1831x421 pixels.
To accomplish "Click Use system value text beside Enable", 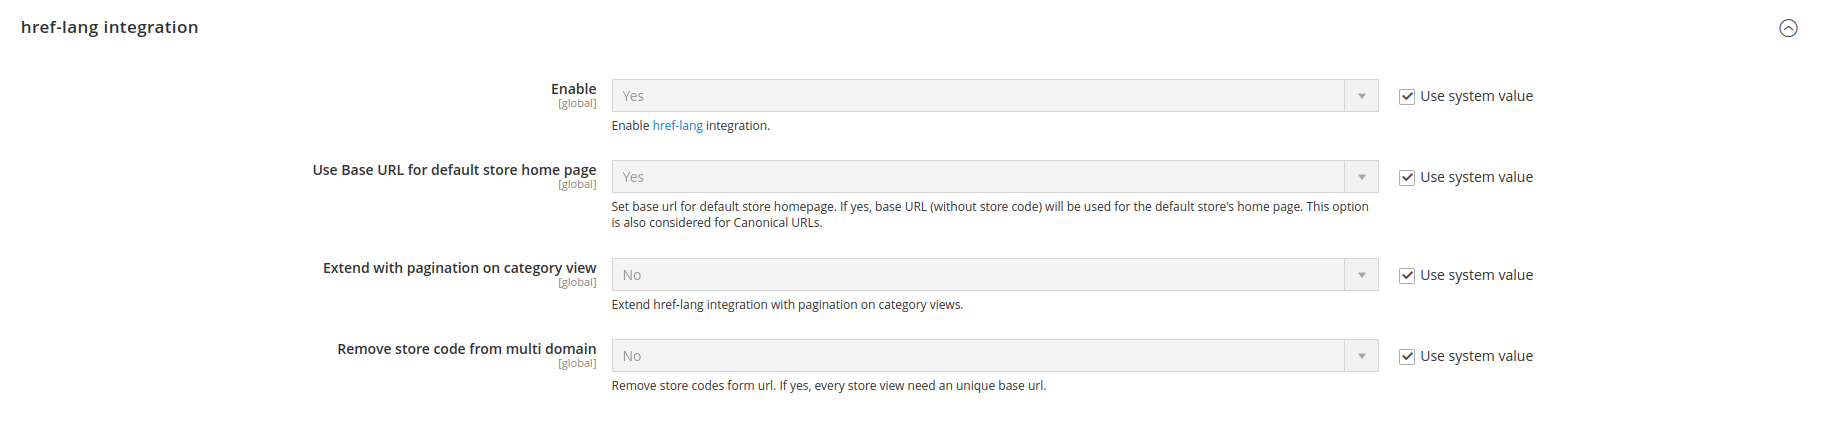I will pyautogui.click(x=1476, y=96).
